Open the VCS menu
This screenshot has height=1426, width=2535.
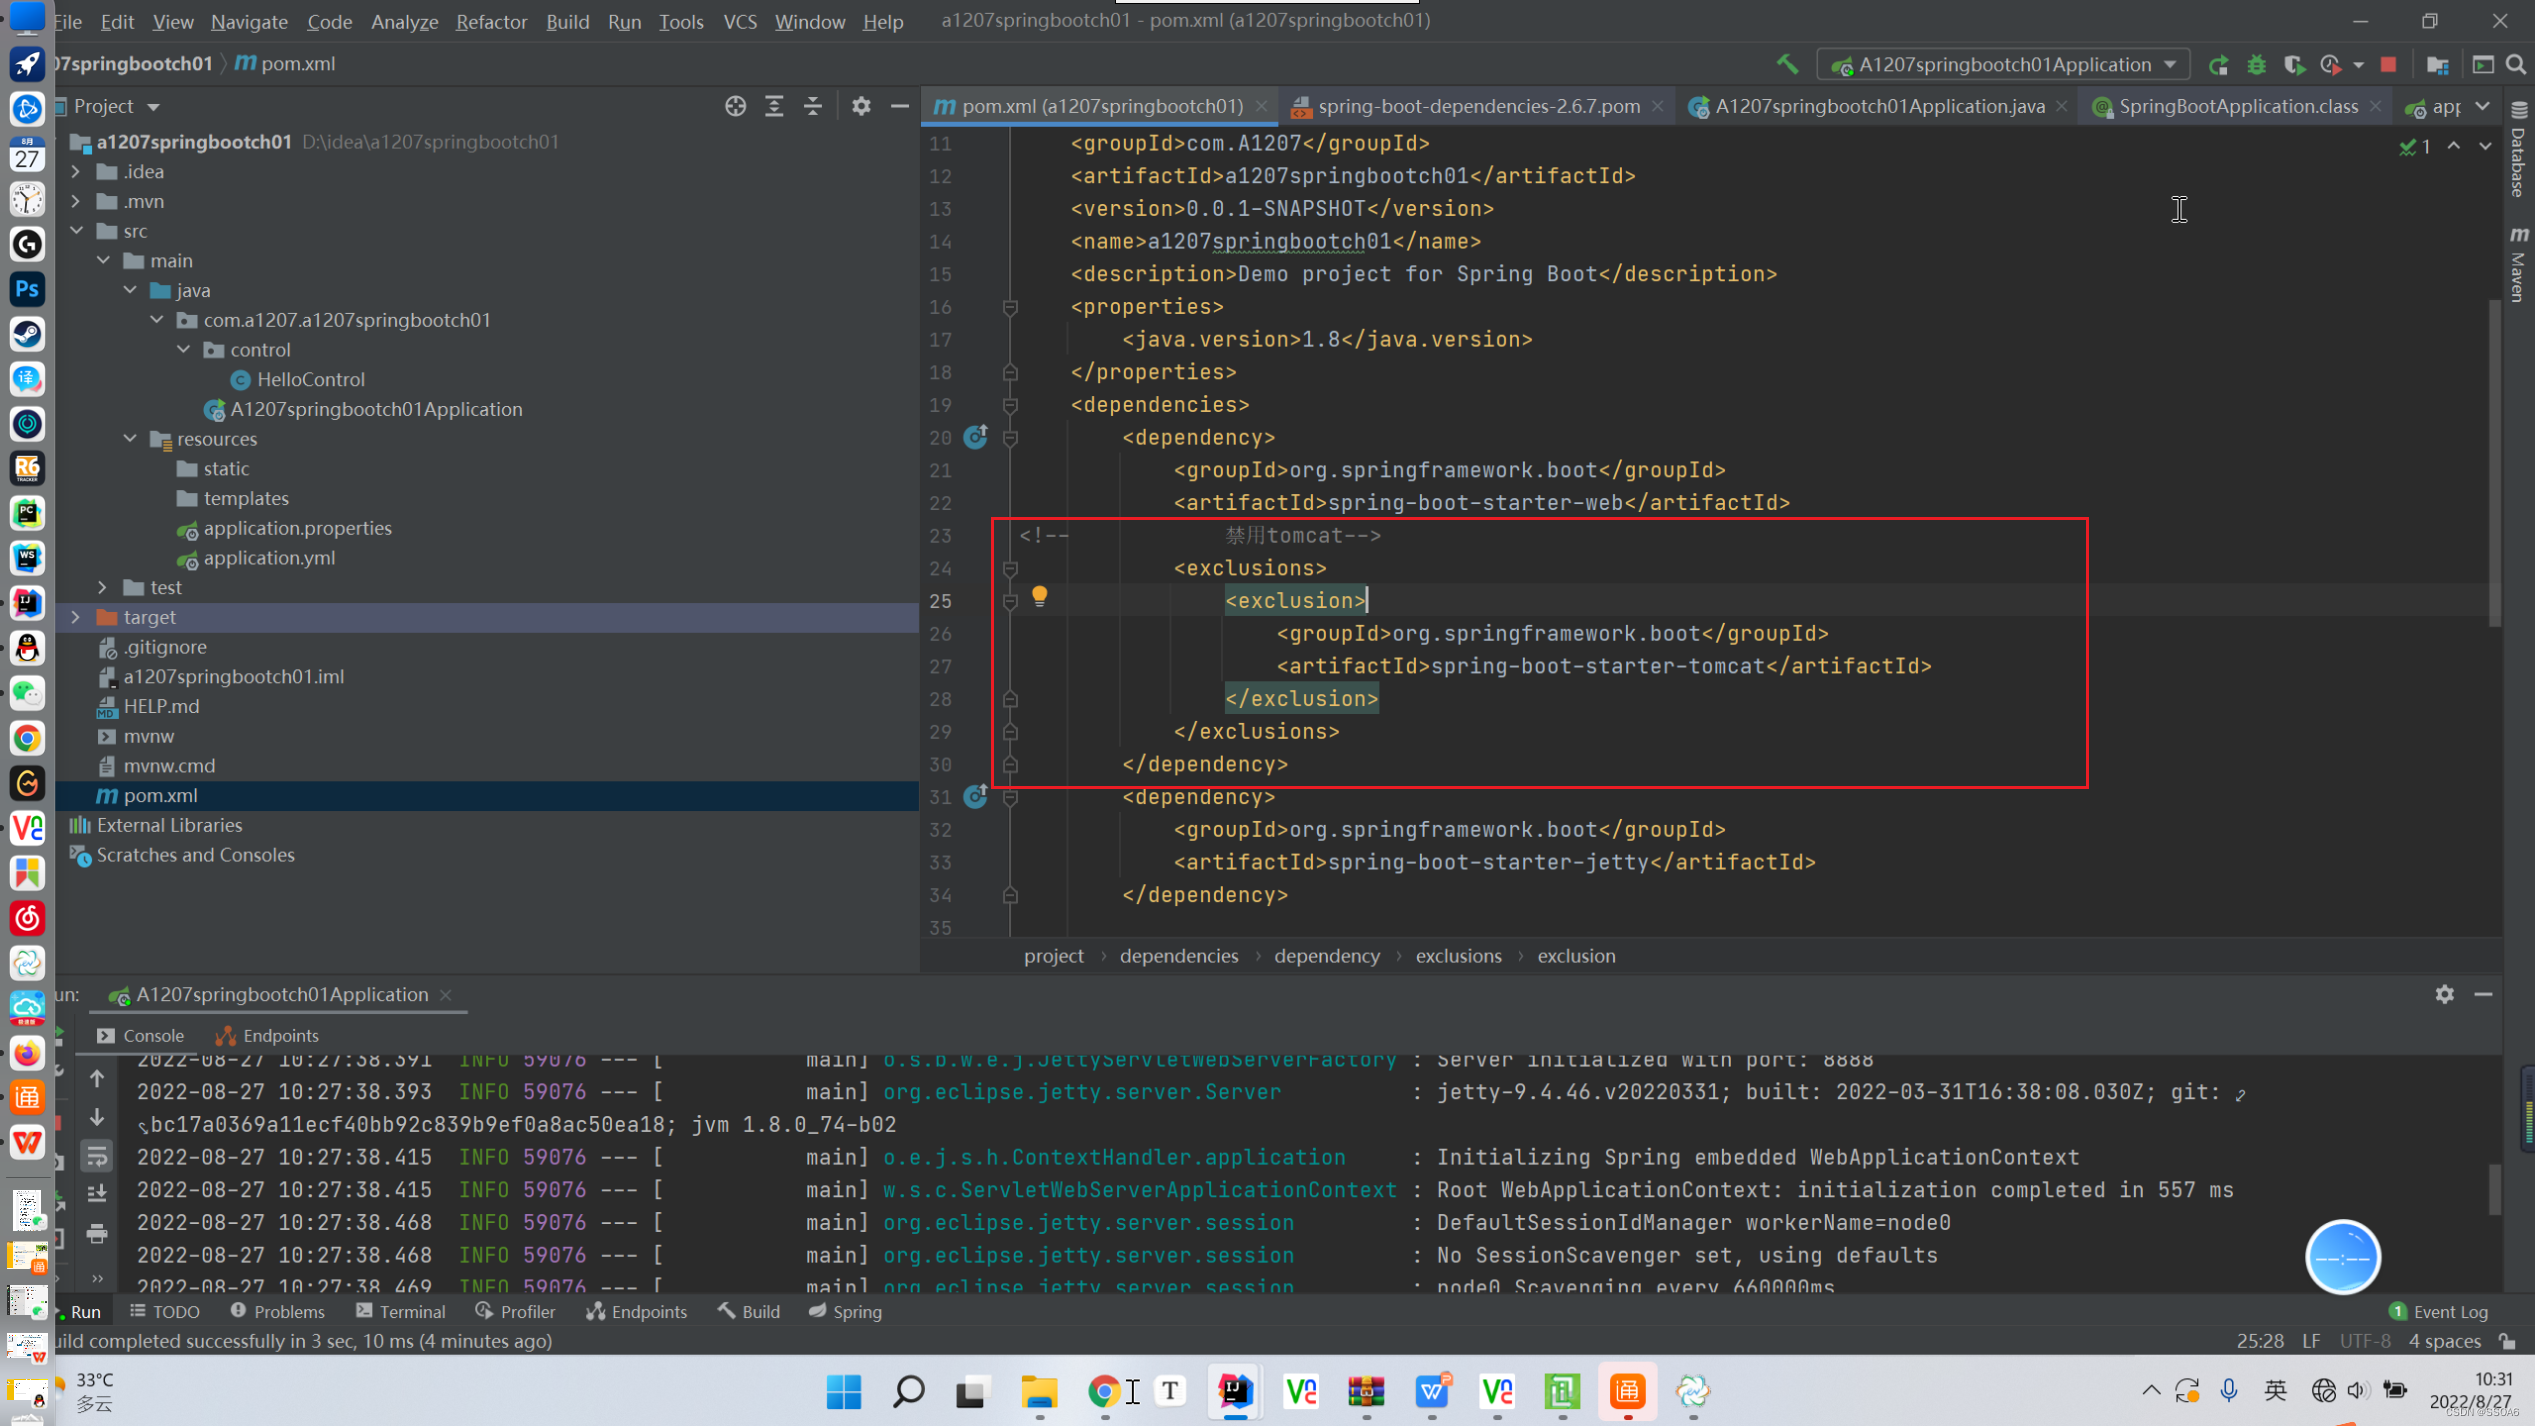739,21
